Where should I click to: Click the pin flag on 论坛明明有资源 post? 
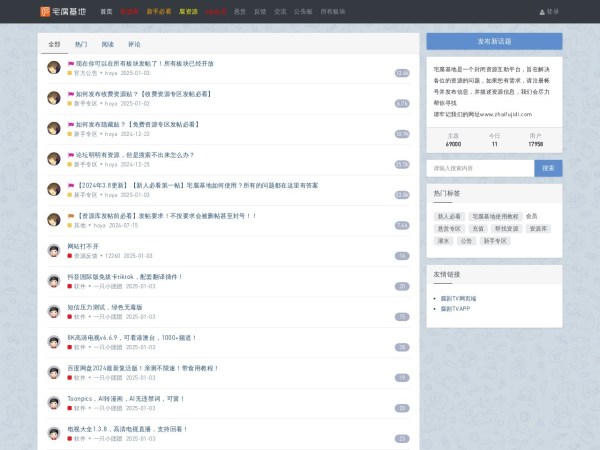[71, 155]
